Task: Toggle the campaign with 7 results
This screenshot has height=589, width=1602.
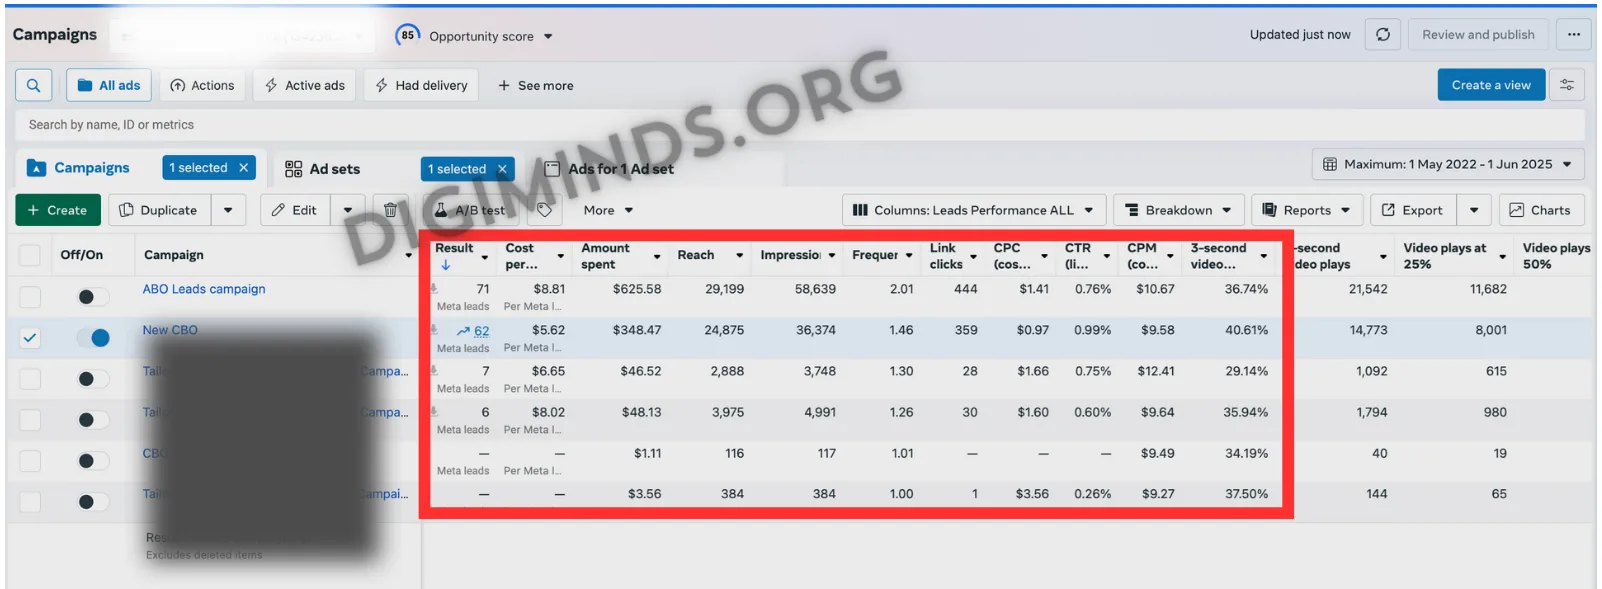Action: (92, 379)
